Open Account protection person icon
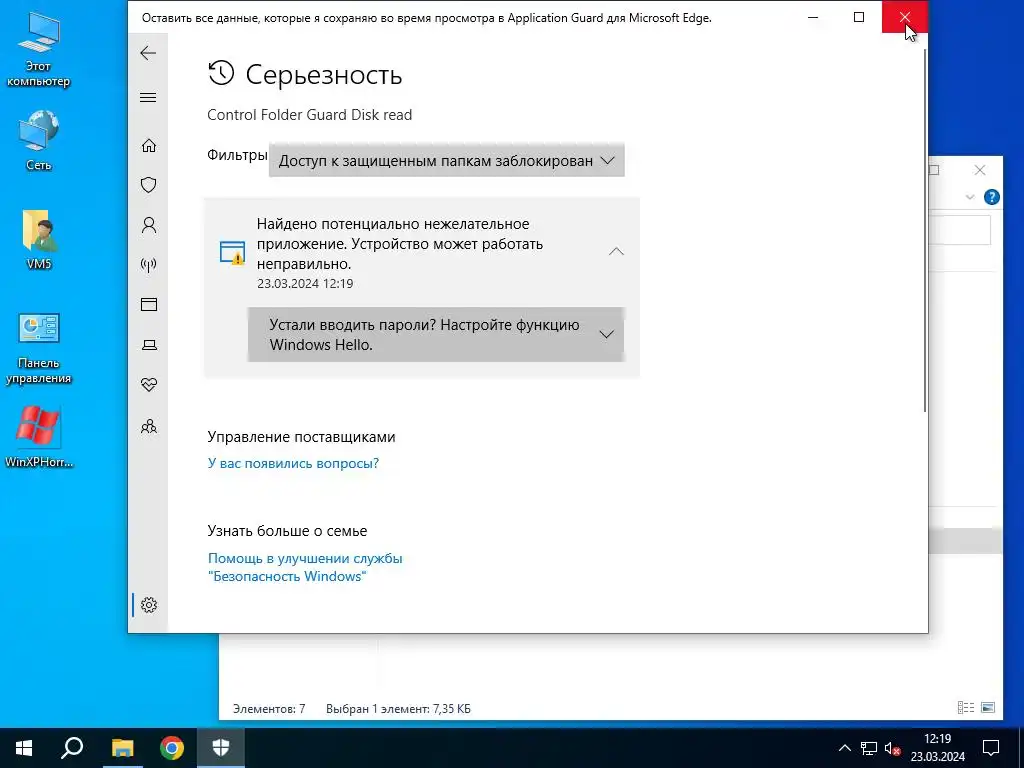Image resolution: width=1024 pixels, height=768 pixels. [x=149, y=225]
